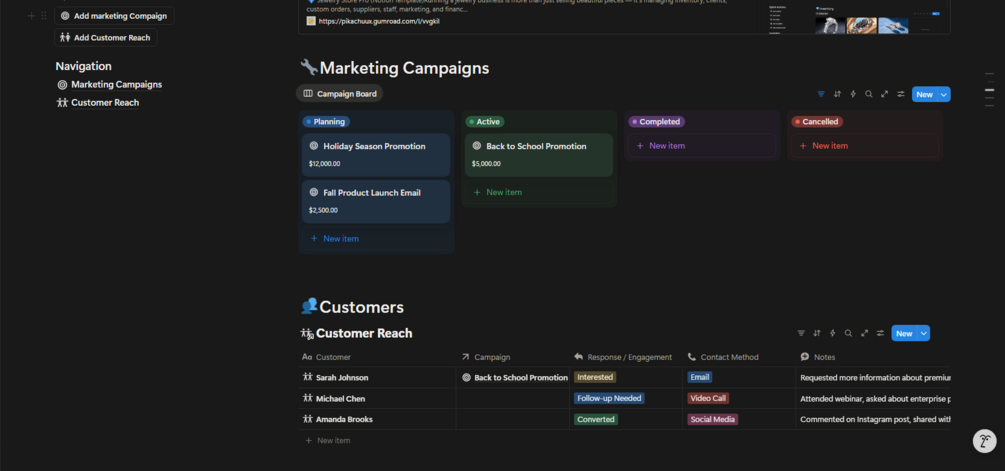
Task: Click the block drag handle beside Add marketing Compaign
Action: (x=44, y=16)
